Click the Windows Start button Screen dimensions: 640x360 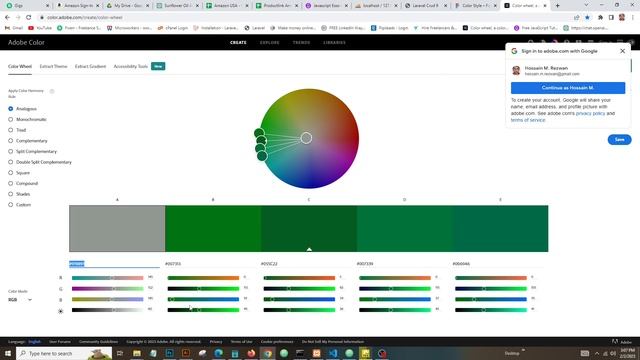click(x=7, y=353)
